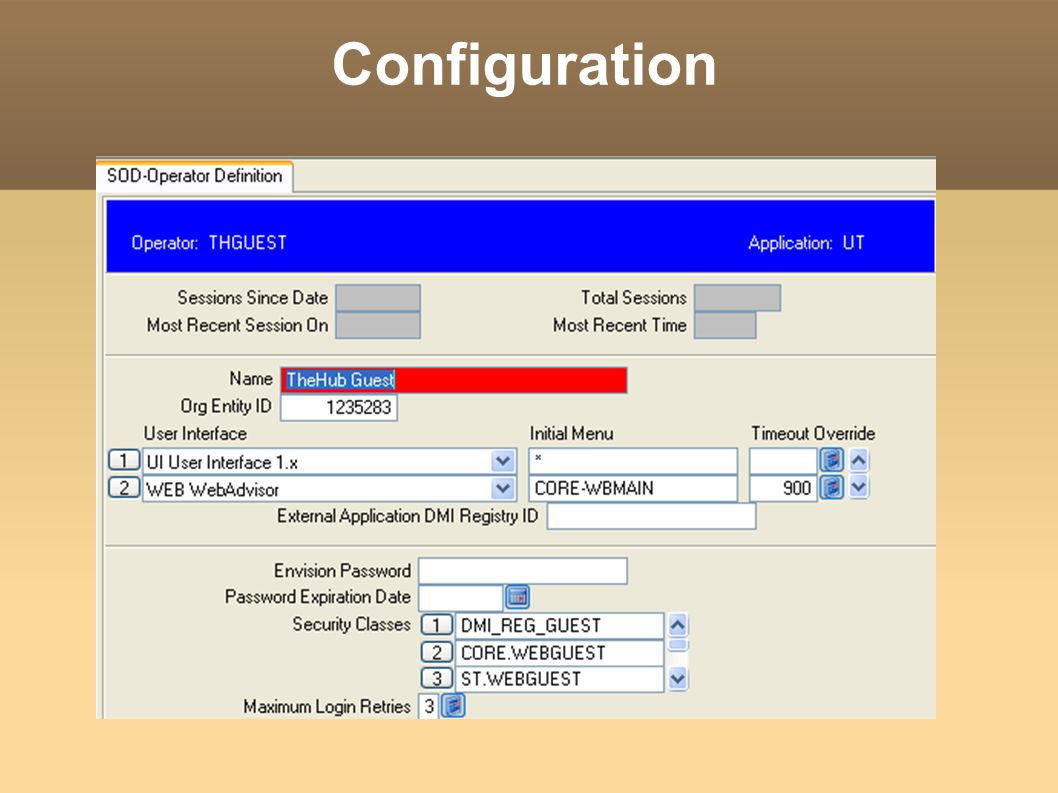
Task: Open detail icon on User Interface row 1
Action: pos(831,460)
